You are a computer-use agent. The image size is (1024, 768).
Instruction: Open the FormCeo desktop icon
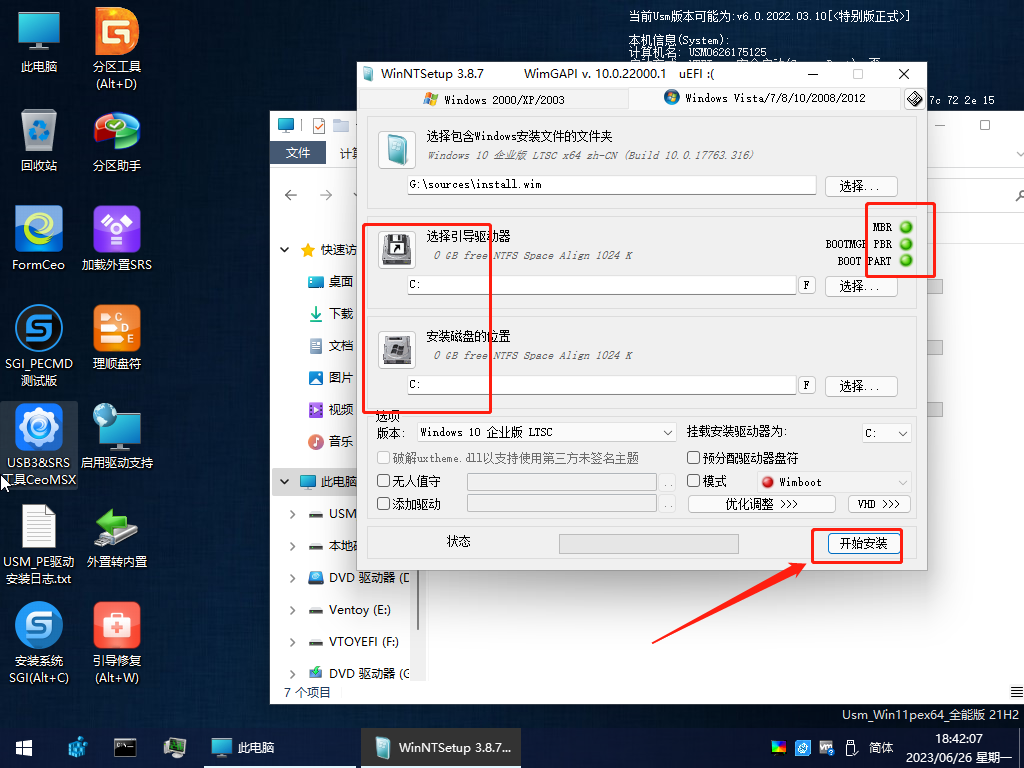point(39,239)
